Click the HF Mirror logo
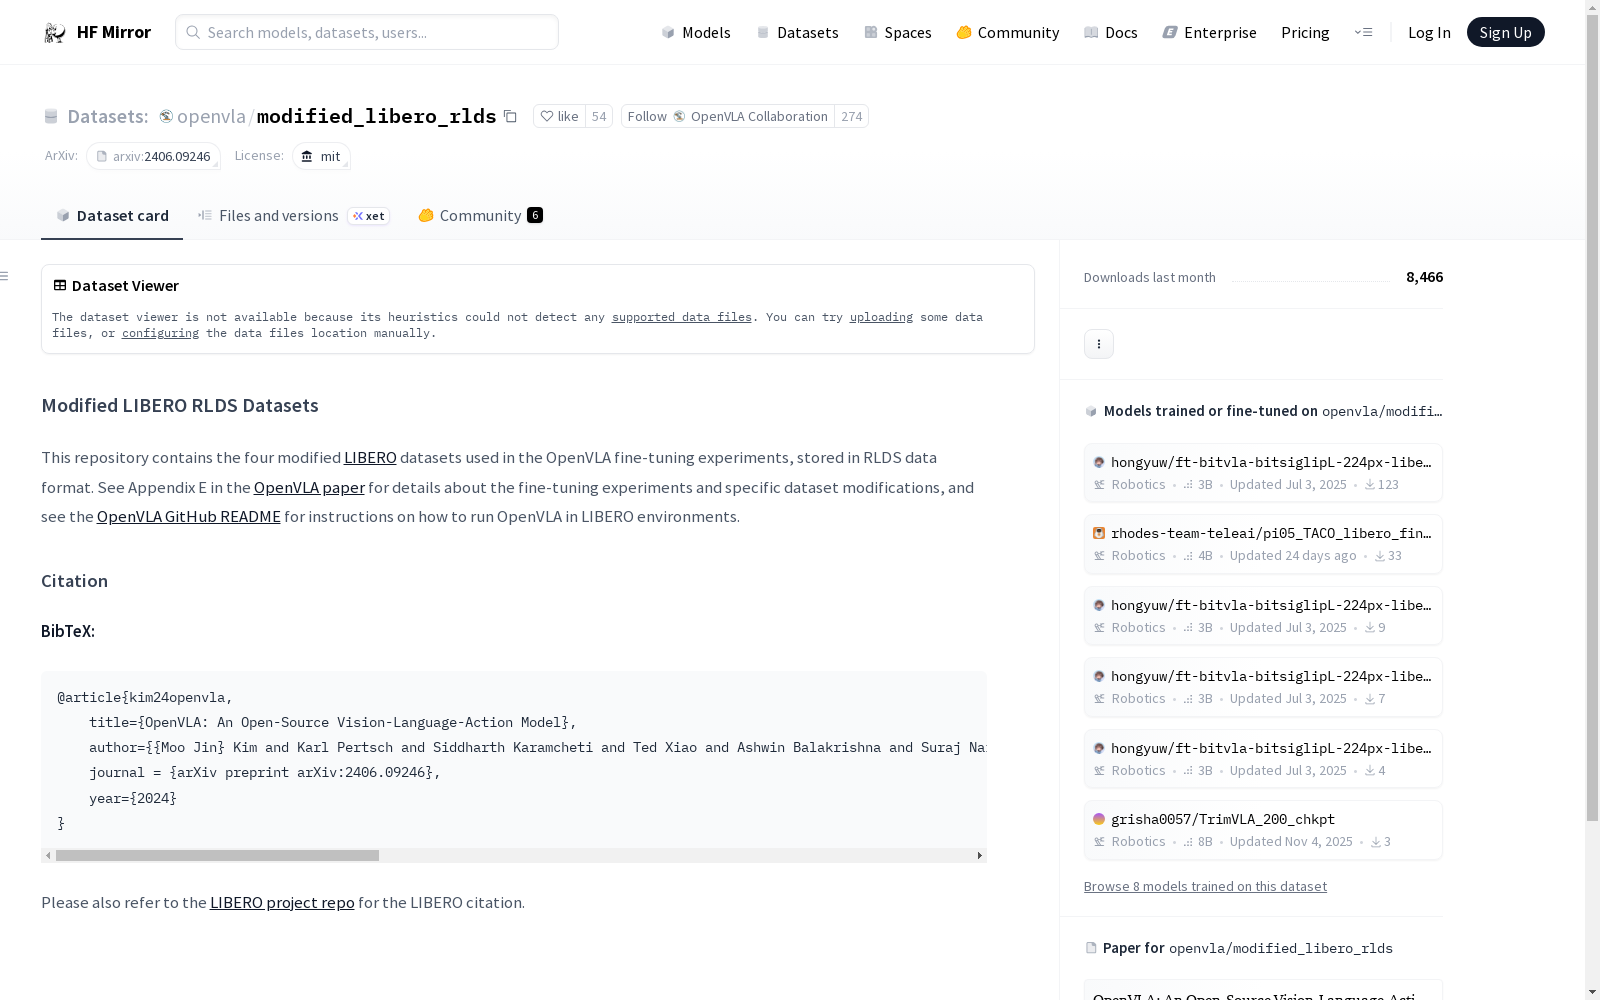This screenshot has height=1000, width=1600. pyautogui.click(x=97, y=32)
